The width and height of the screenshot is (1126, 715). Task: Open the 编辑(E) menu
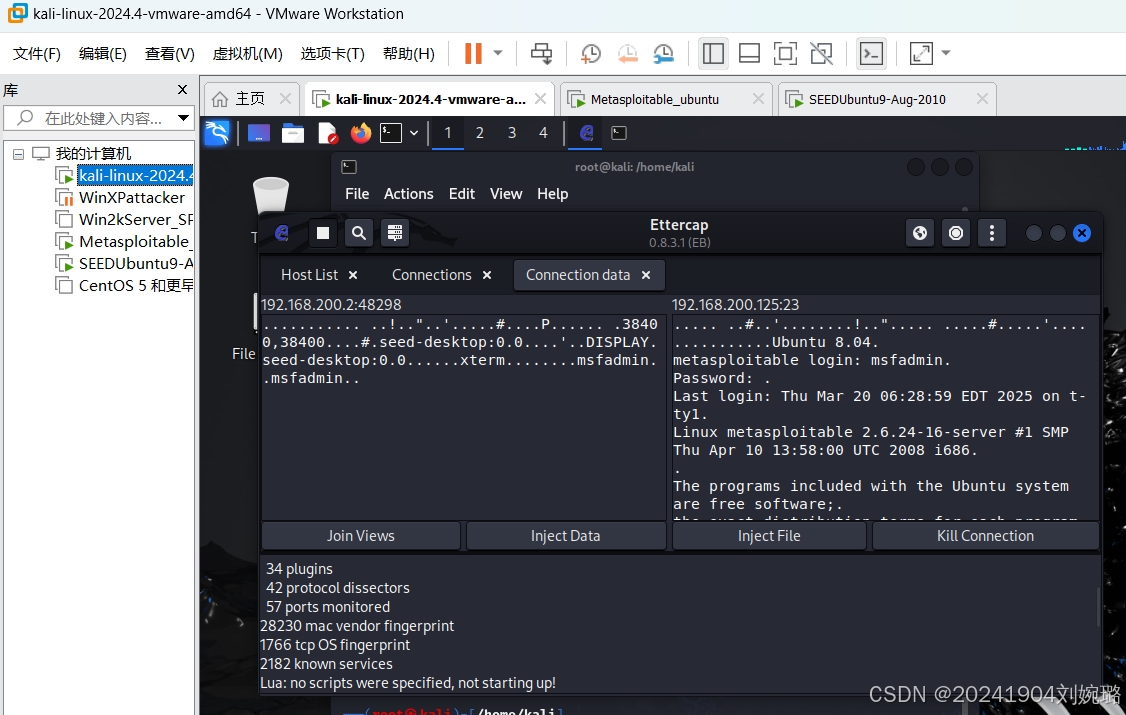point(103,54)
